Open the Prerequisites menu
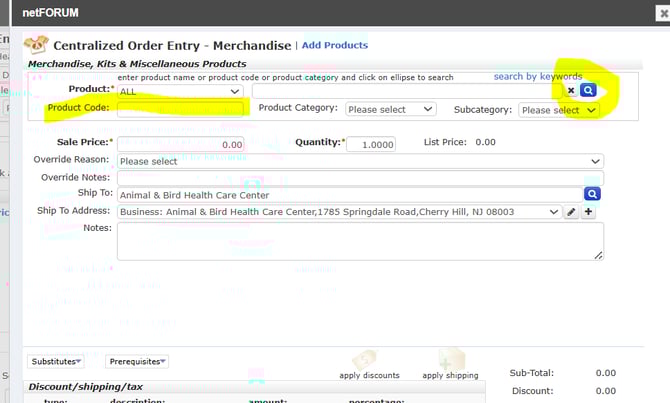The image size is (670, 403). coord(137,361)
